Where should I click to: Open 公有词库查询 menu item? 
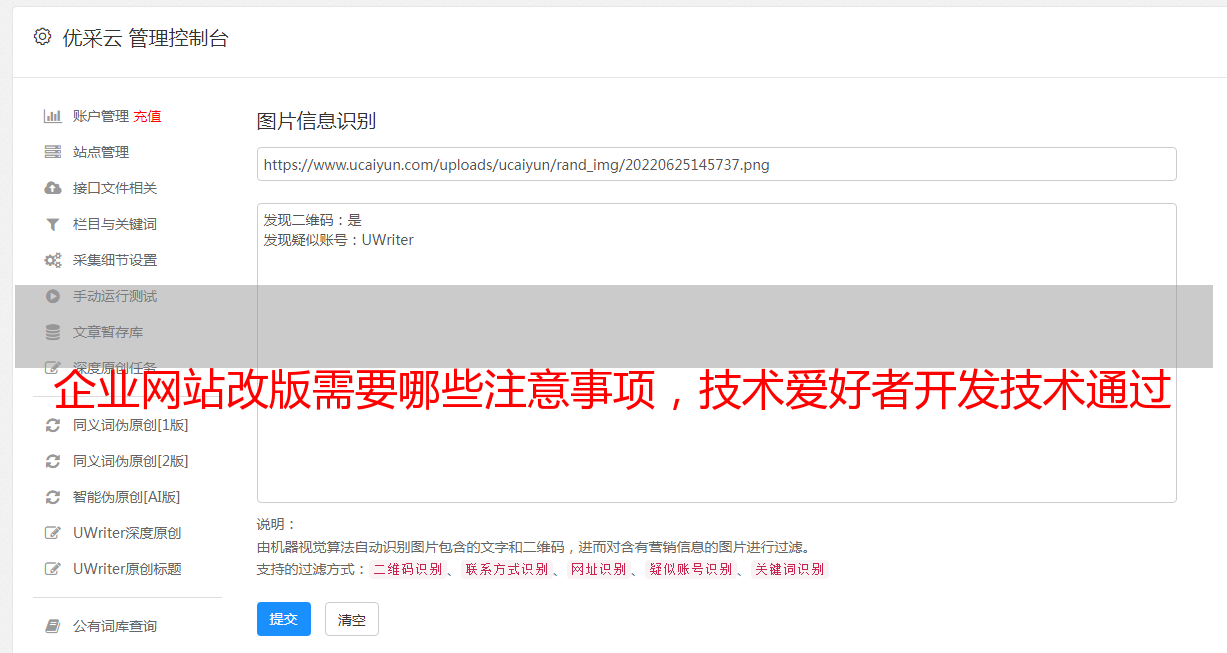coord(115,626)
